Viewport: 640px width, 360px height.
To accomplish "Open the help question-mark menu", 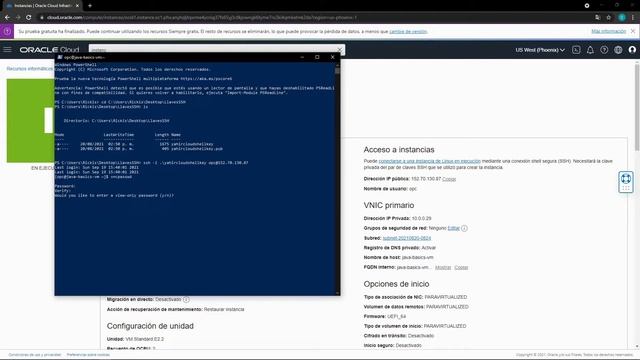I will [x=604, y=50].
